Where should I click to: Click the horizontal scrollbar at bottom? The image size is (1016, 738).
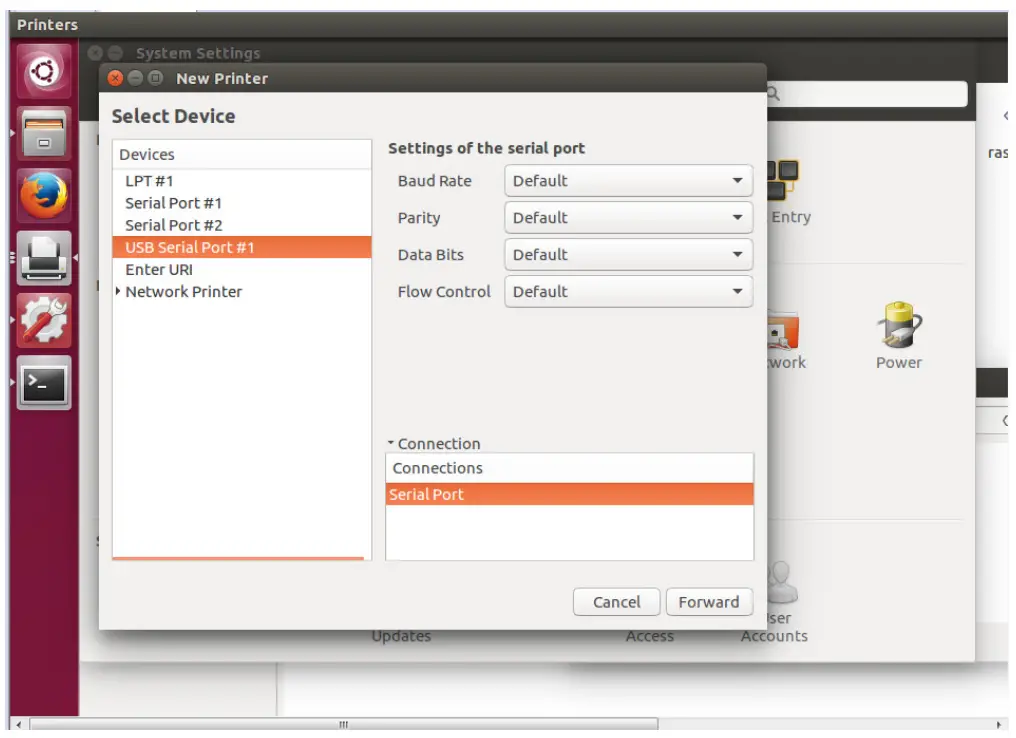pos(343,724)
